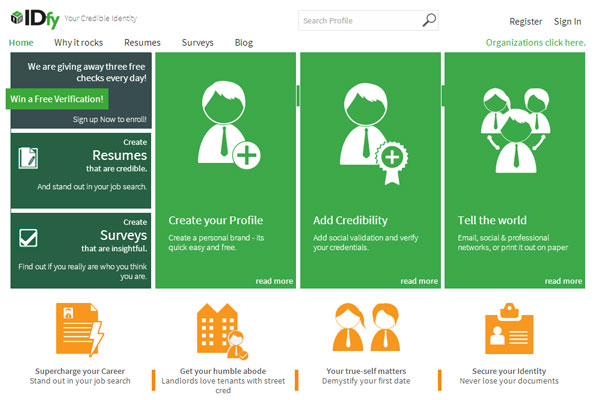Click read more under Tell the world
The image size is (600, 400).
coord(563,281)
